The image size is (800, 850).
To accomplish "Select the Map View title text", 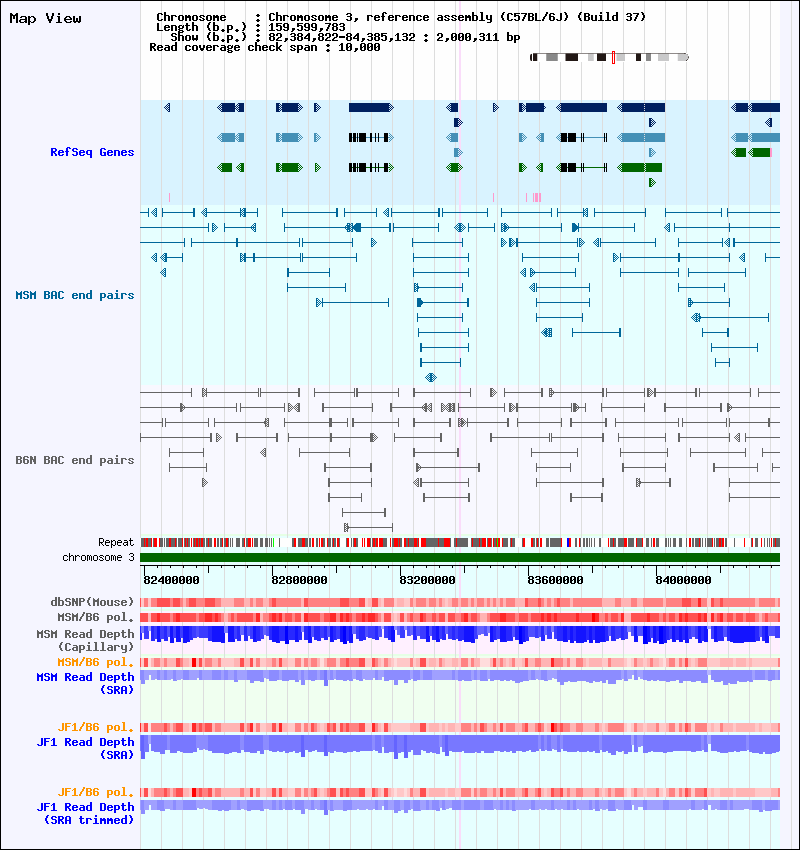I will 46,18.
